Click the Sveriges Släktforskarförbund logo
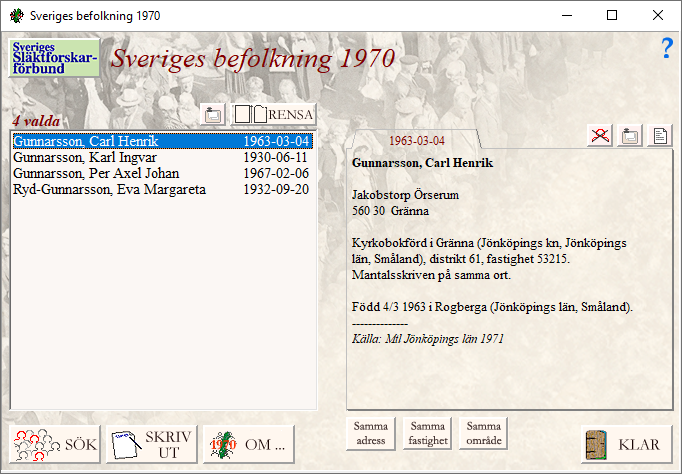This screenshot has width=682, height=474. pos(54,58)
